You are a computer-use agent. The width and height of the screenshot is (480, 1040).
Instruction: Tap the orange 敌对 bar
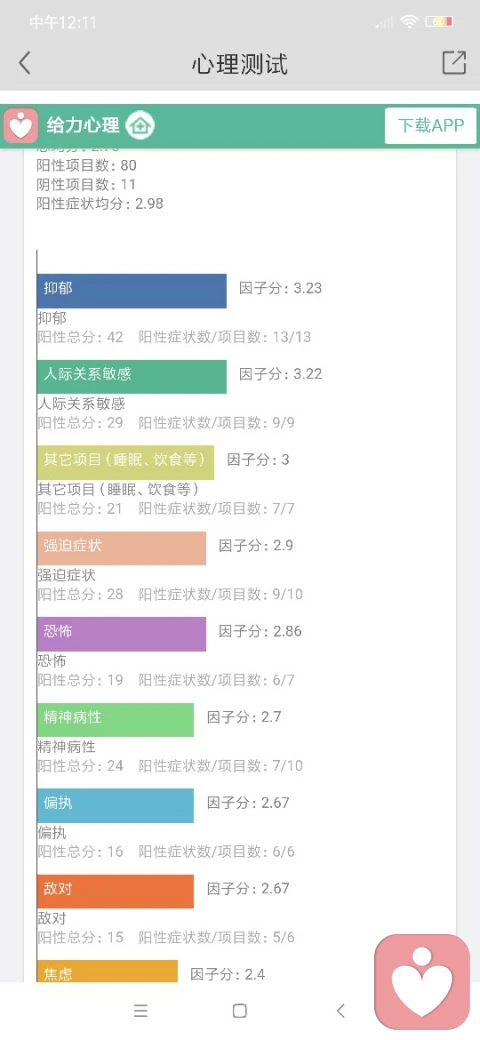tap(115, 891)
